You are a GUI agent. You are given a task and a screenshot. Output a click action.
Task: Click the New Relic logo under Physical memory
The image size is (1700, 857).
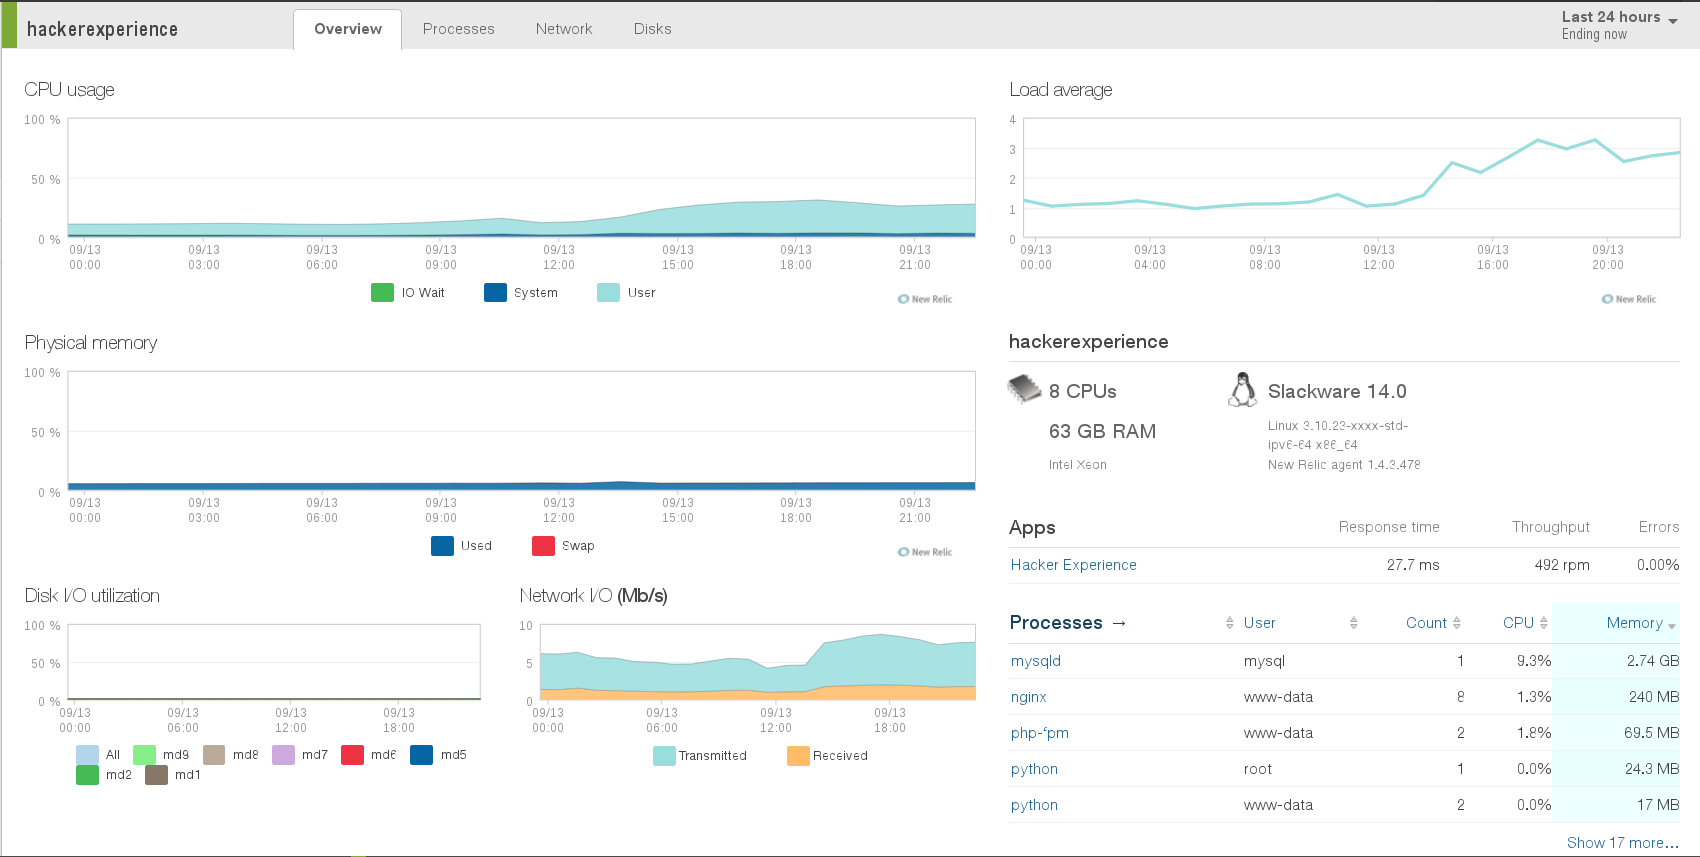pos(925,552)
